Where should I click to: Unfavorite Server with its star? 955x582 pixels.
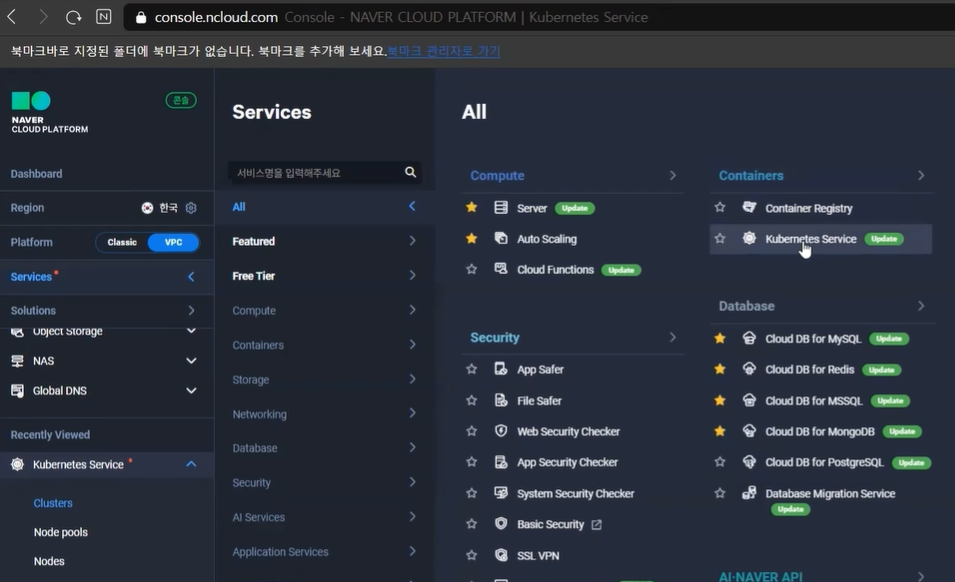(471, 208)
